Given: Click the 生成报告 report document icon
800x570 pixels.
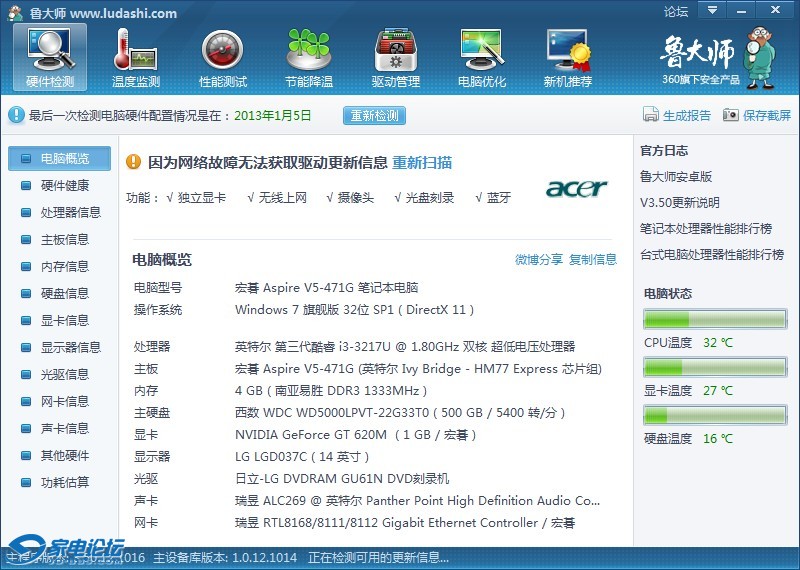Looking at the screenshot, I should pos(651,115).
